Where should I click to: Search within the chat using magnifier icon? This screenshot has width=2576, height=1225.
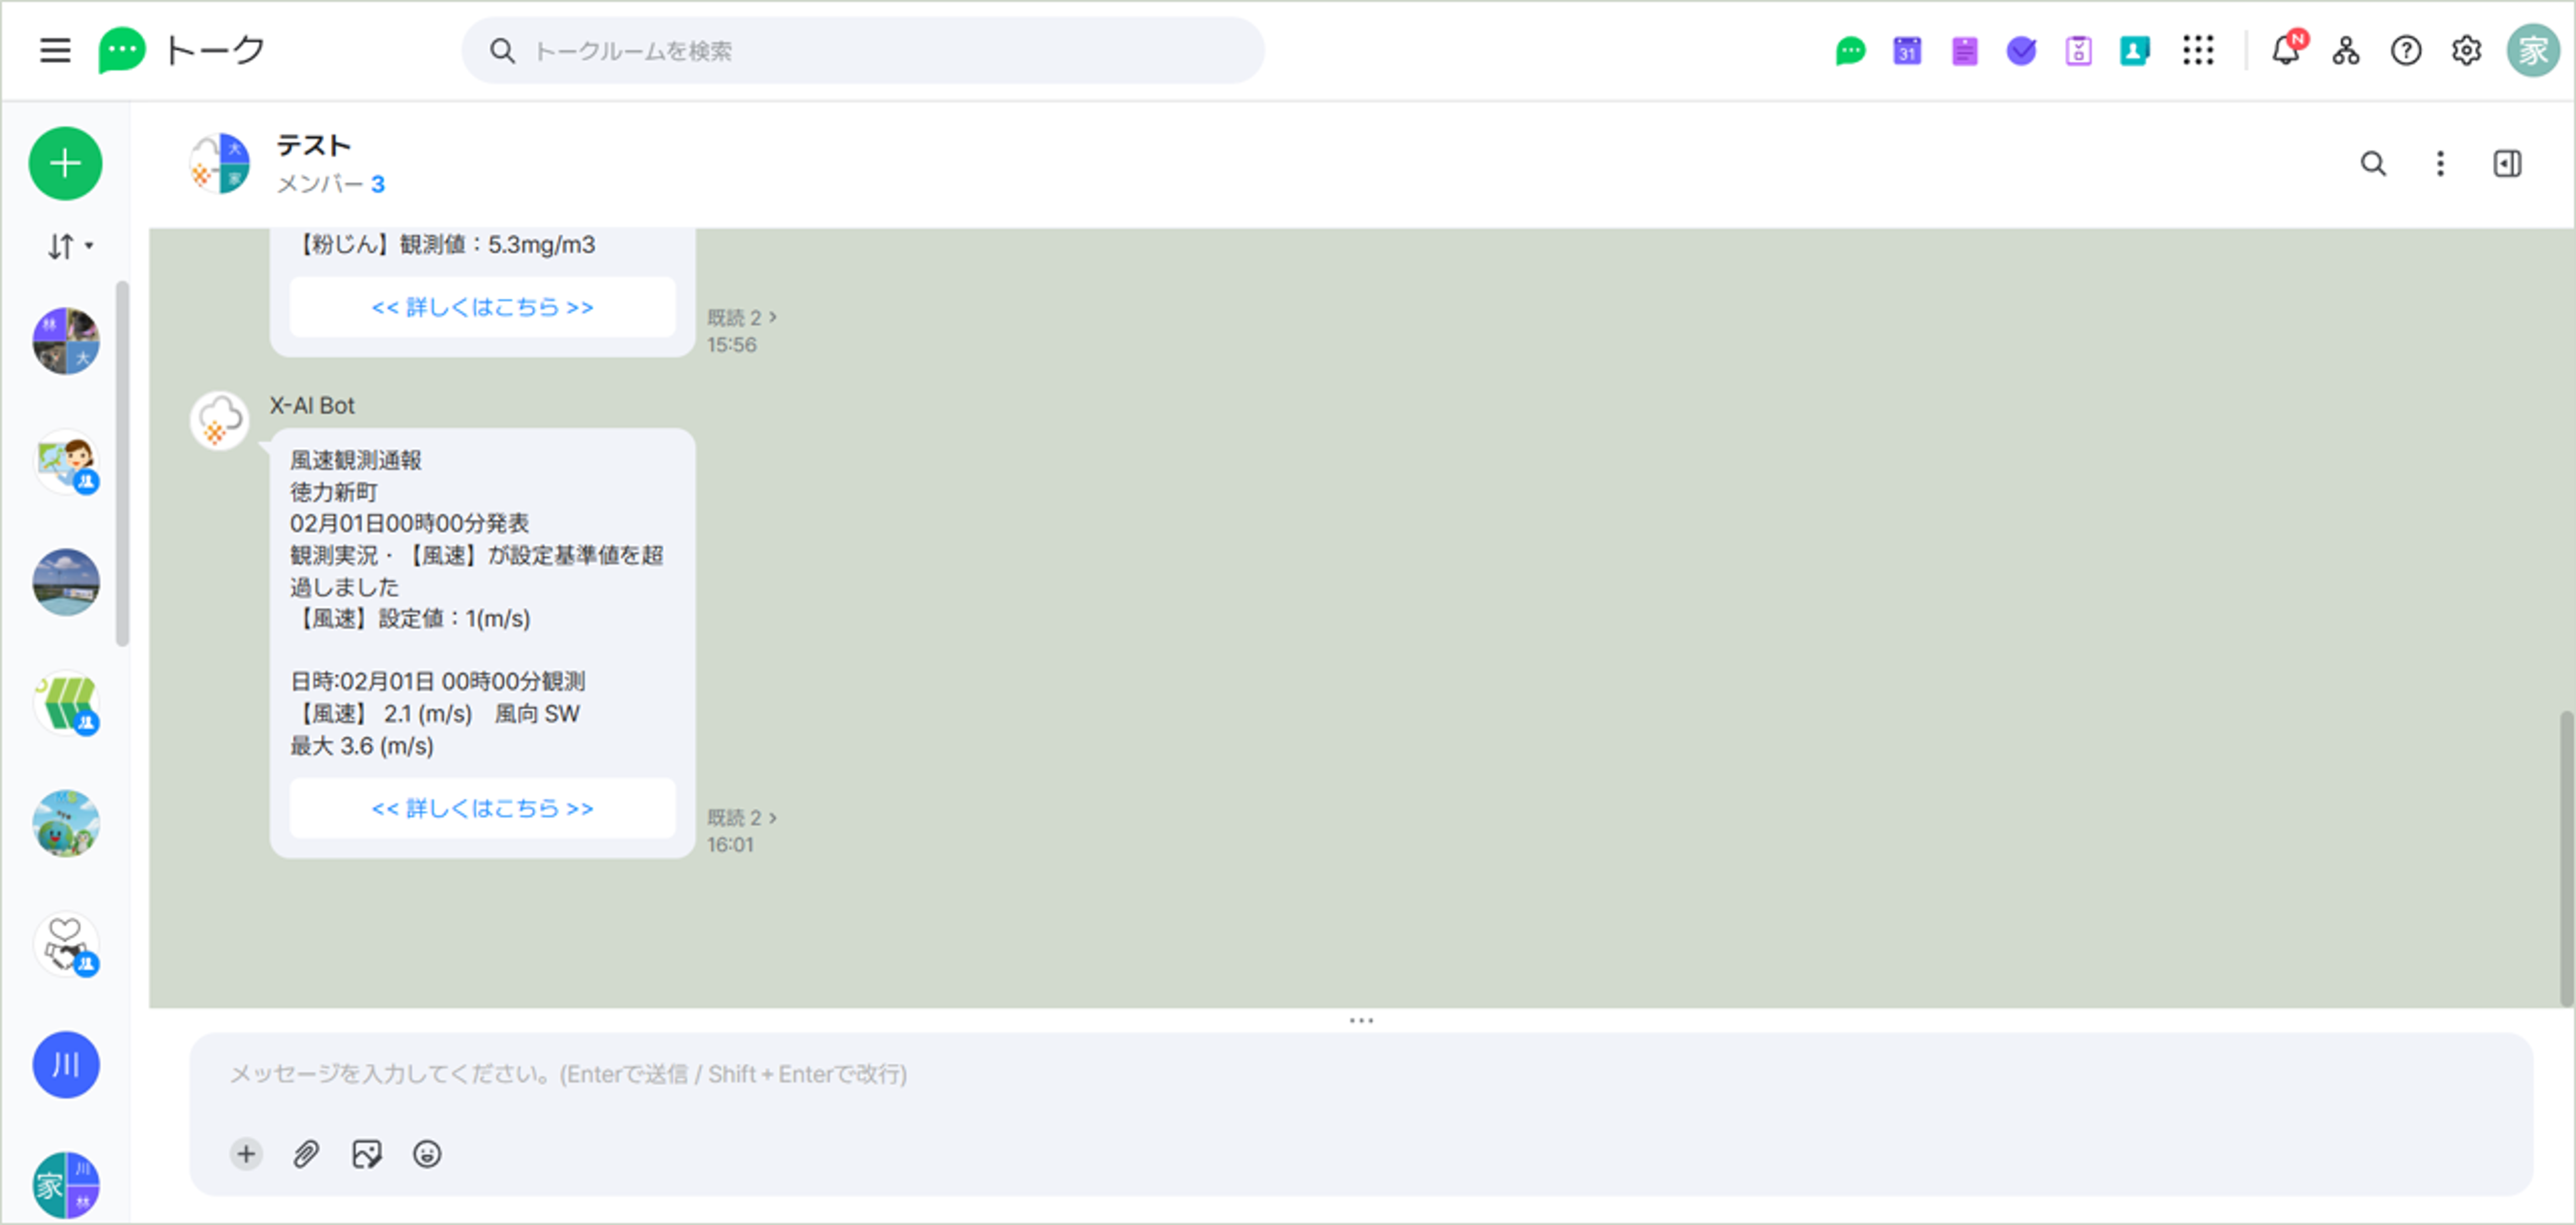[2373, 163]
